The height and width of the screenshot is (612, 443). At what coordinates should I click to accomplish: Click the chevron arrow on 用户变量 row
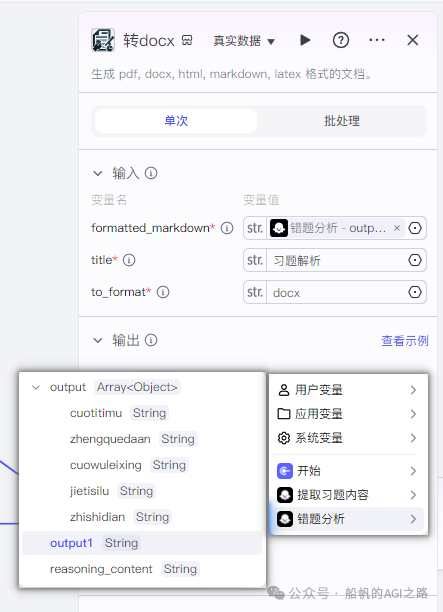click(x=413, y=390)
